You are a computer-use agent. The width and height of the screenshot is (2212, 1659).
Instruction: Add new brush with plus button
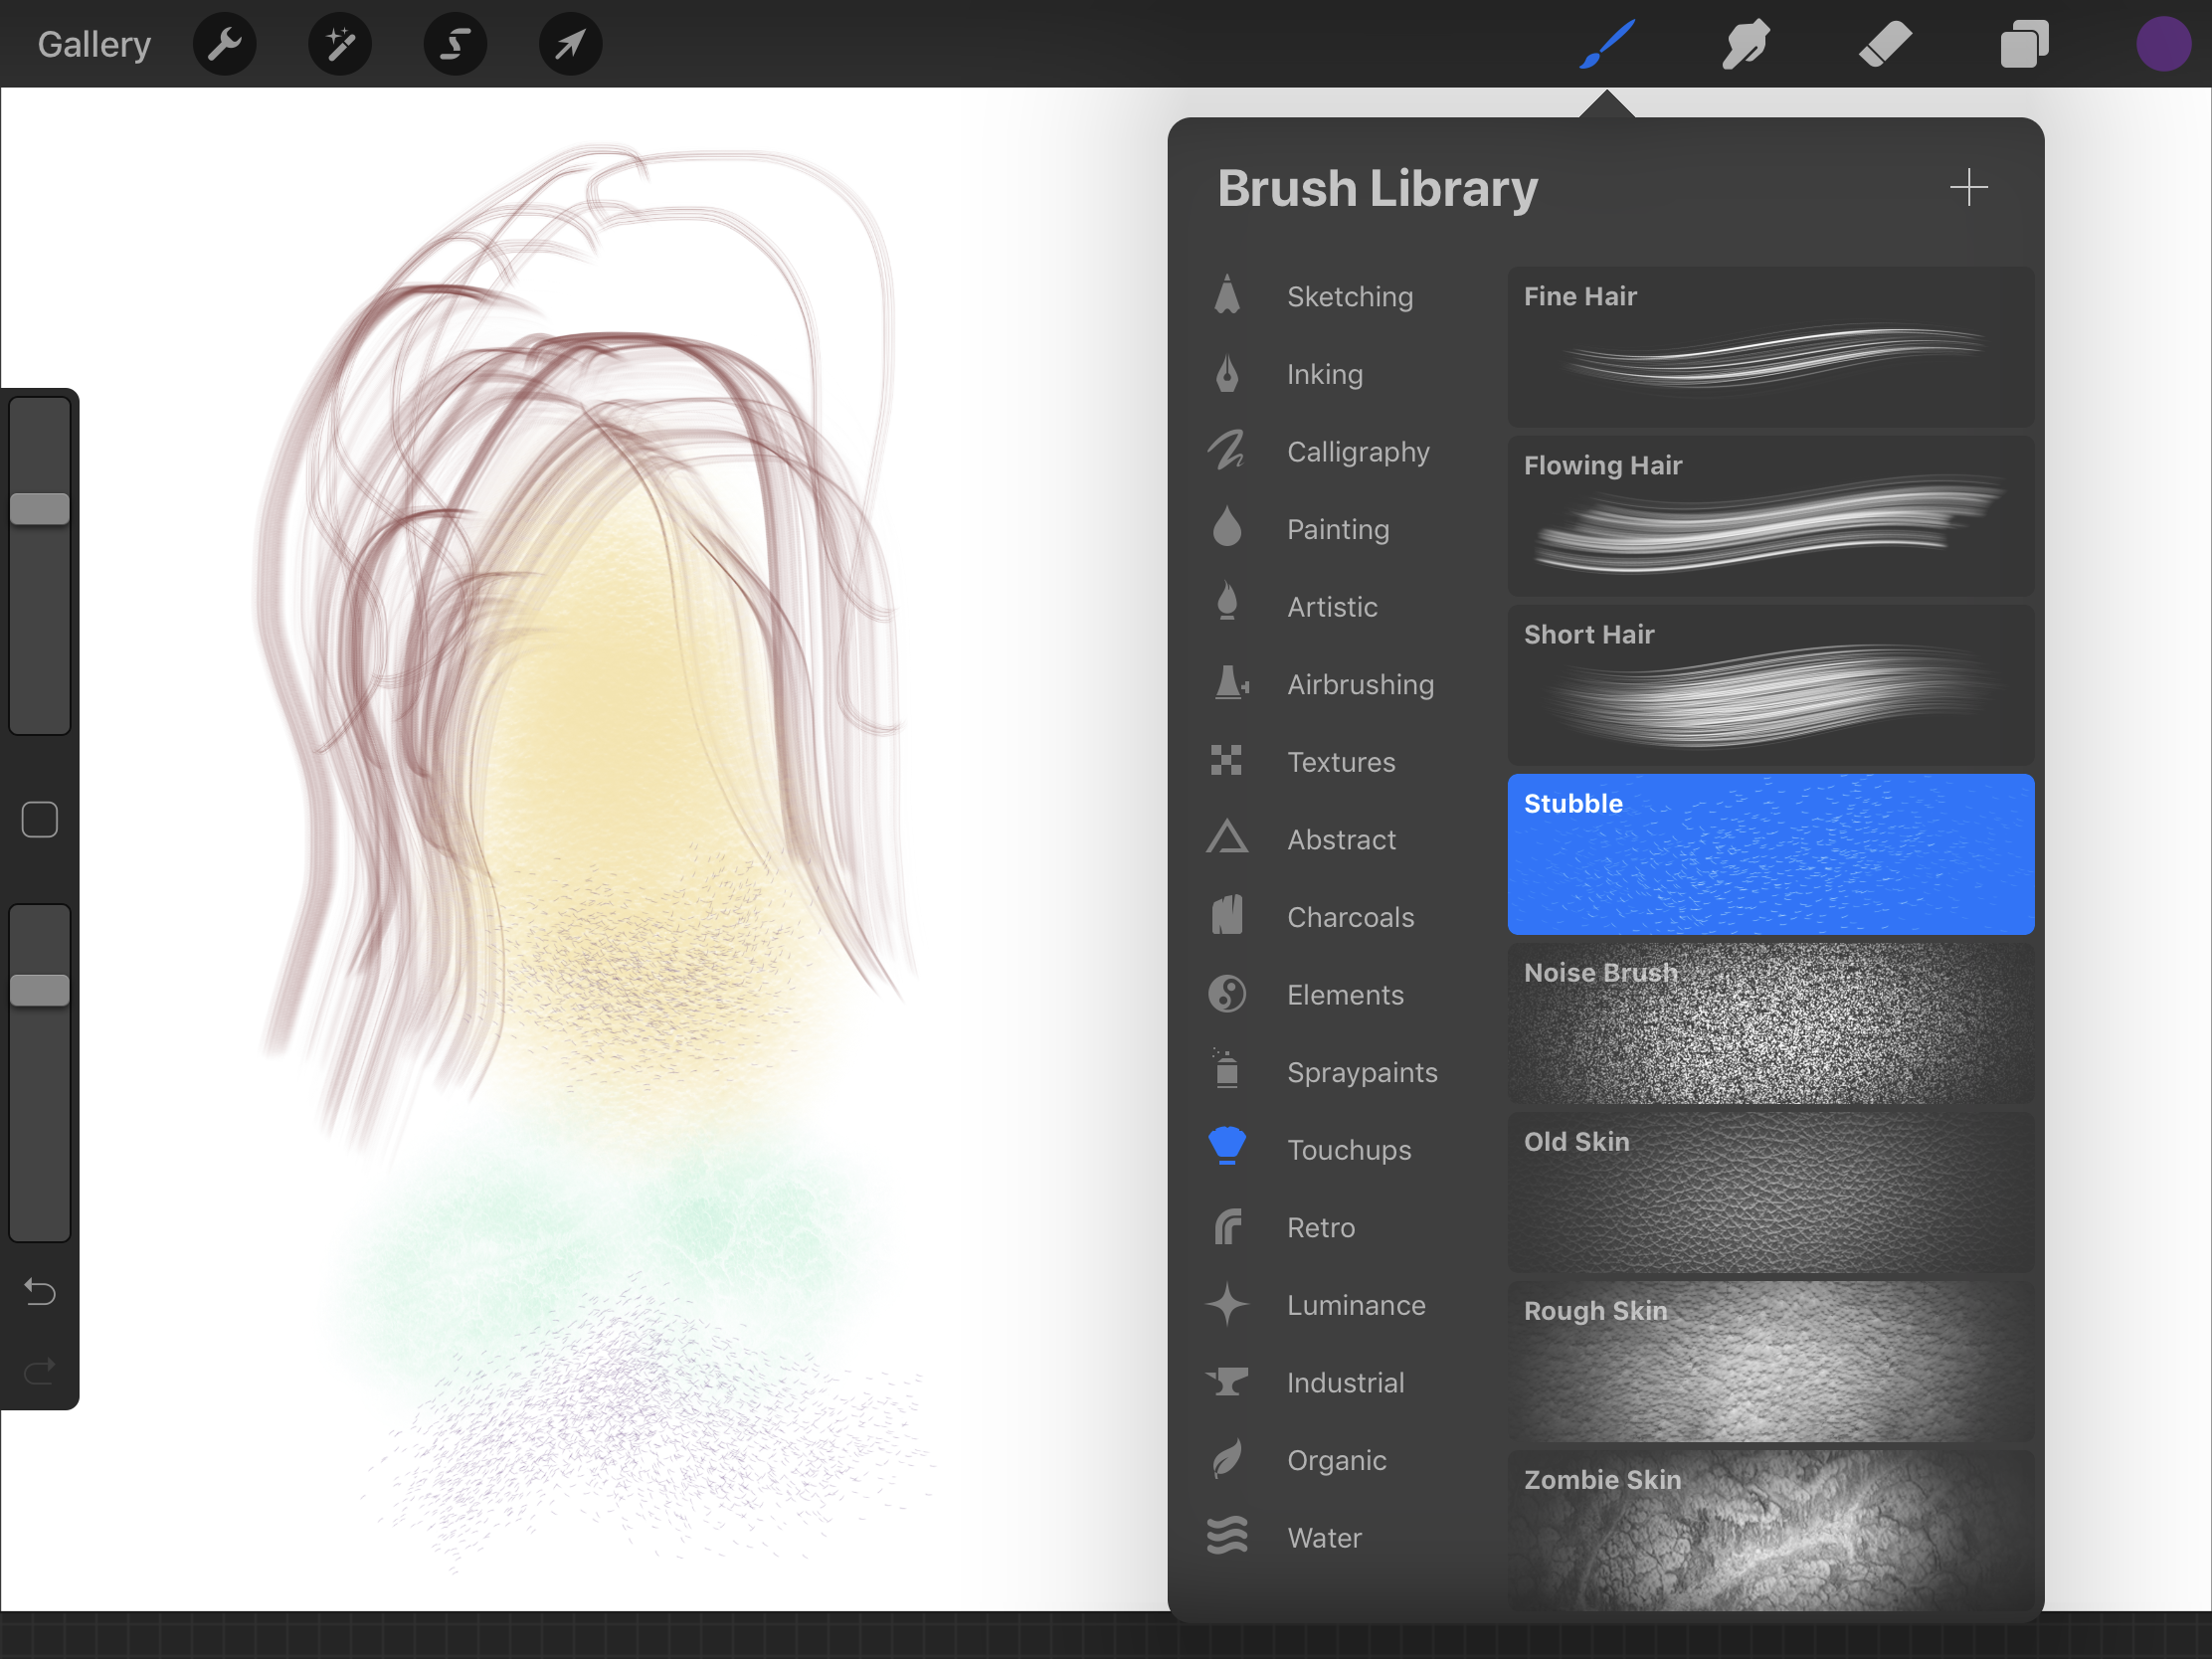pos(1968,187)
